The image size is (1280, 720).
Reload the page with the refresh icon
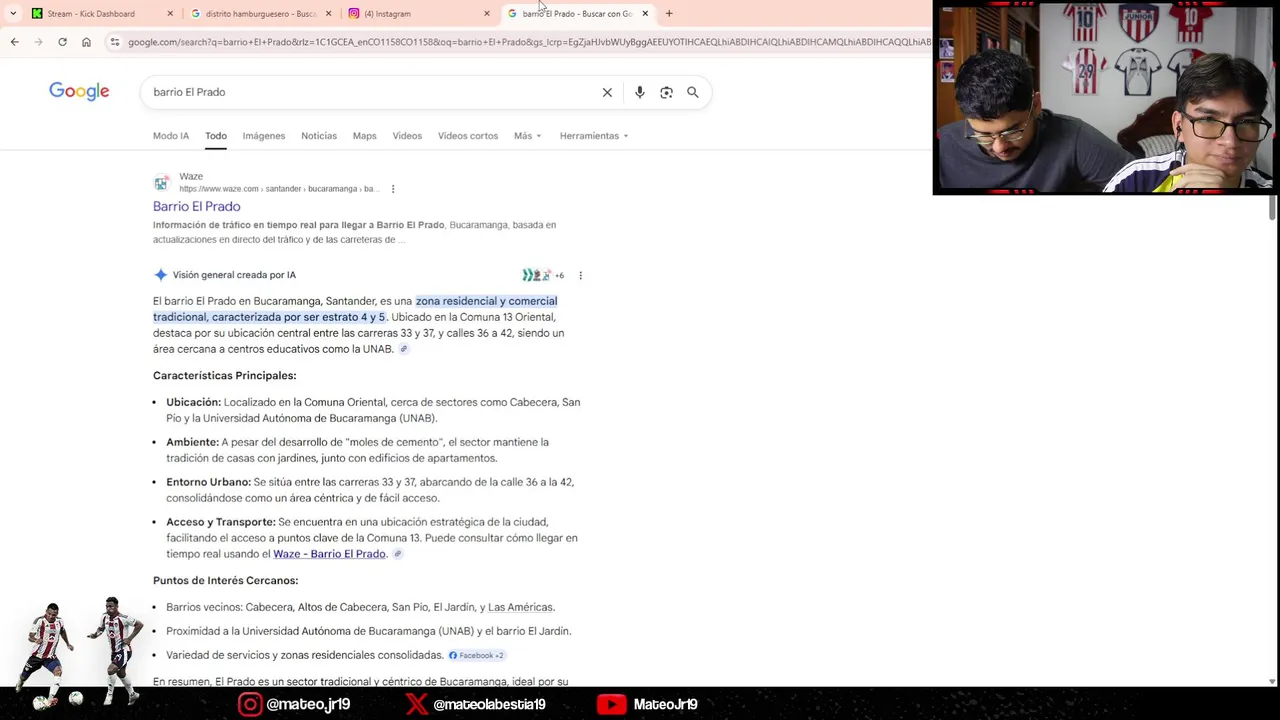pyautogui.click(x=62, y=42)
